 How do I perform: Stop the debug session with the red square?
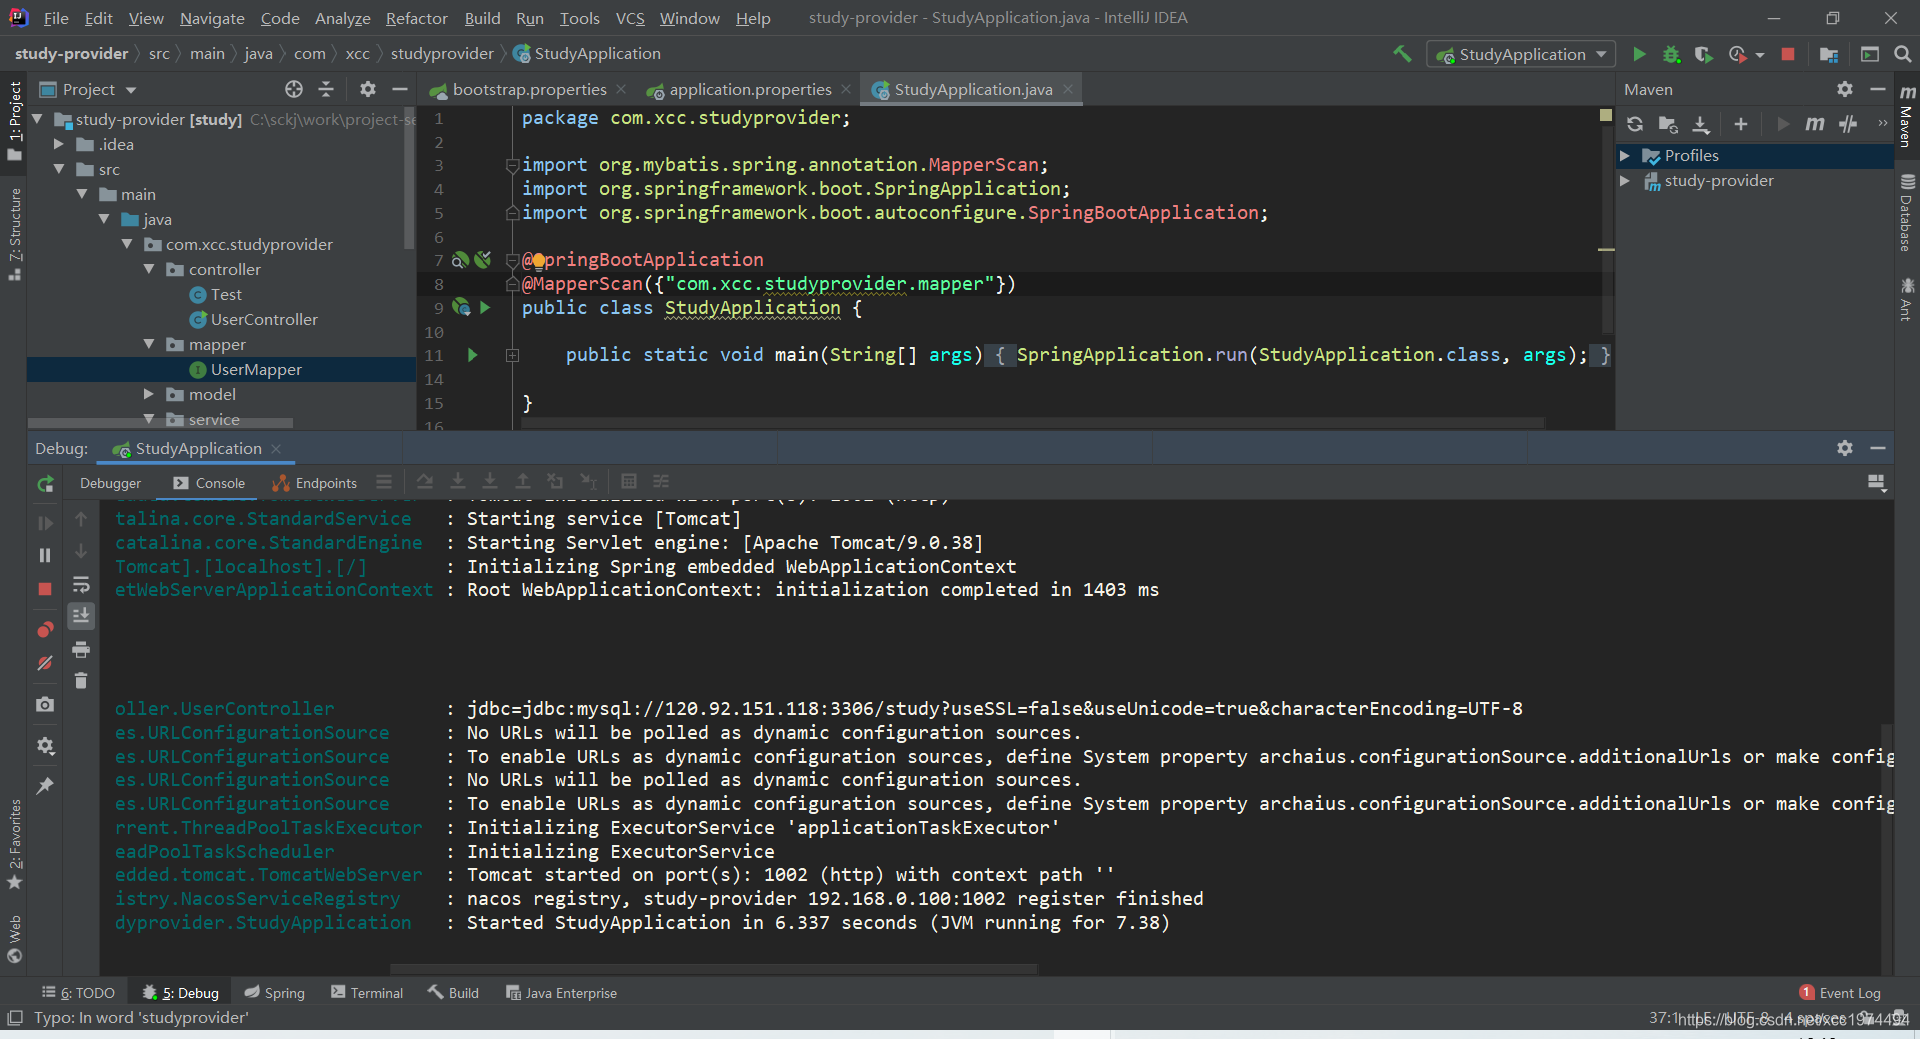(x=45, y=589)
